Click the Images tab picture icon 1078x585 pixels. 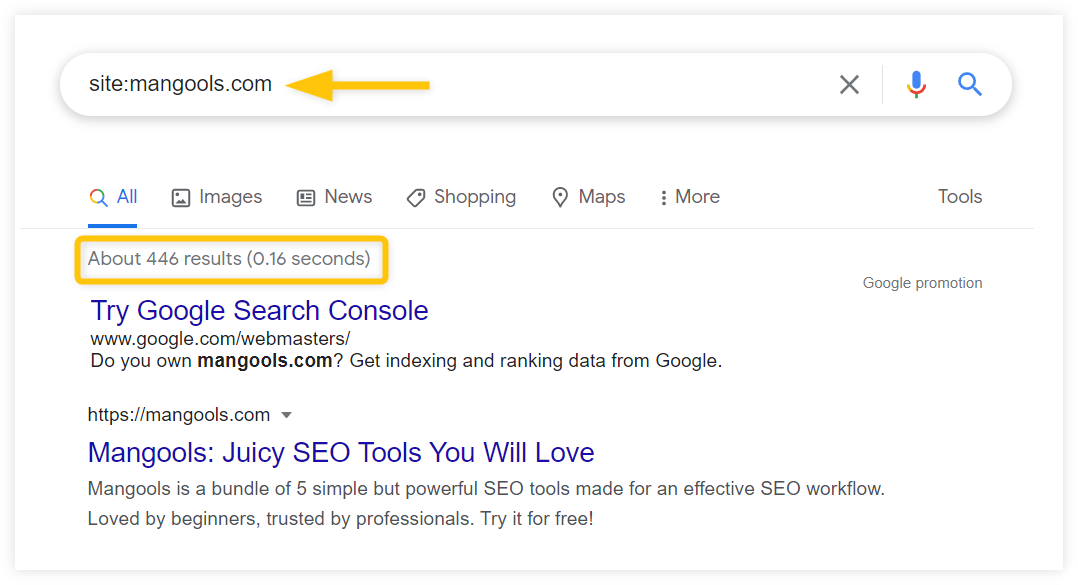coord(181,198)
